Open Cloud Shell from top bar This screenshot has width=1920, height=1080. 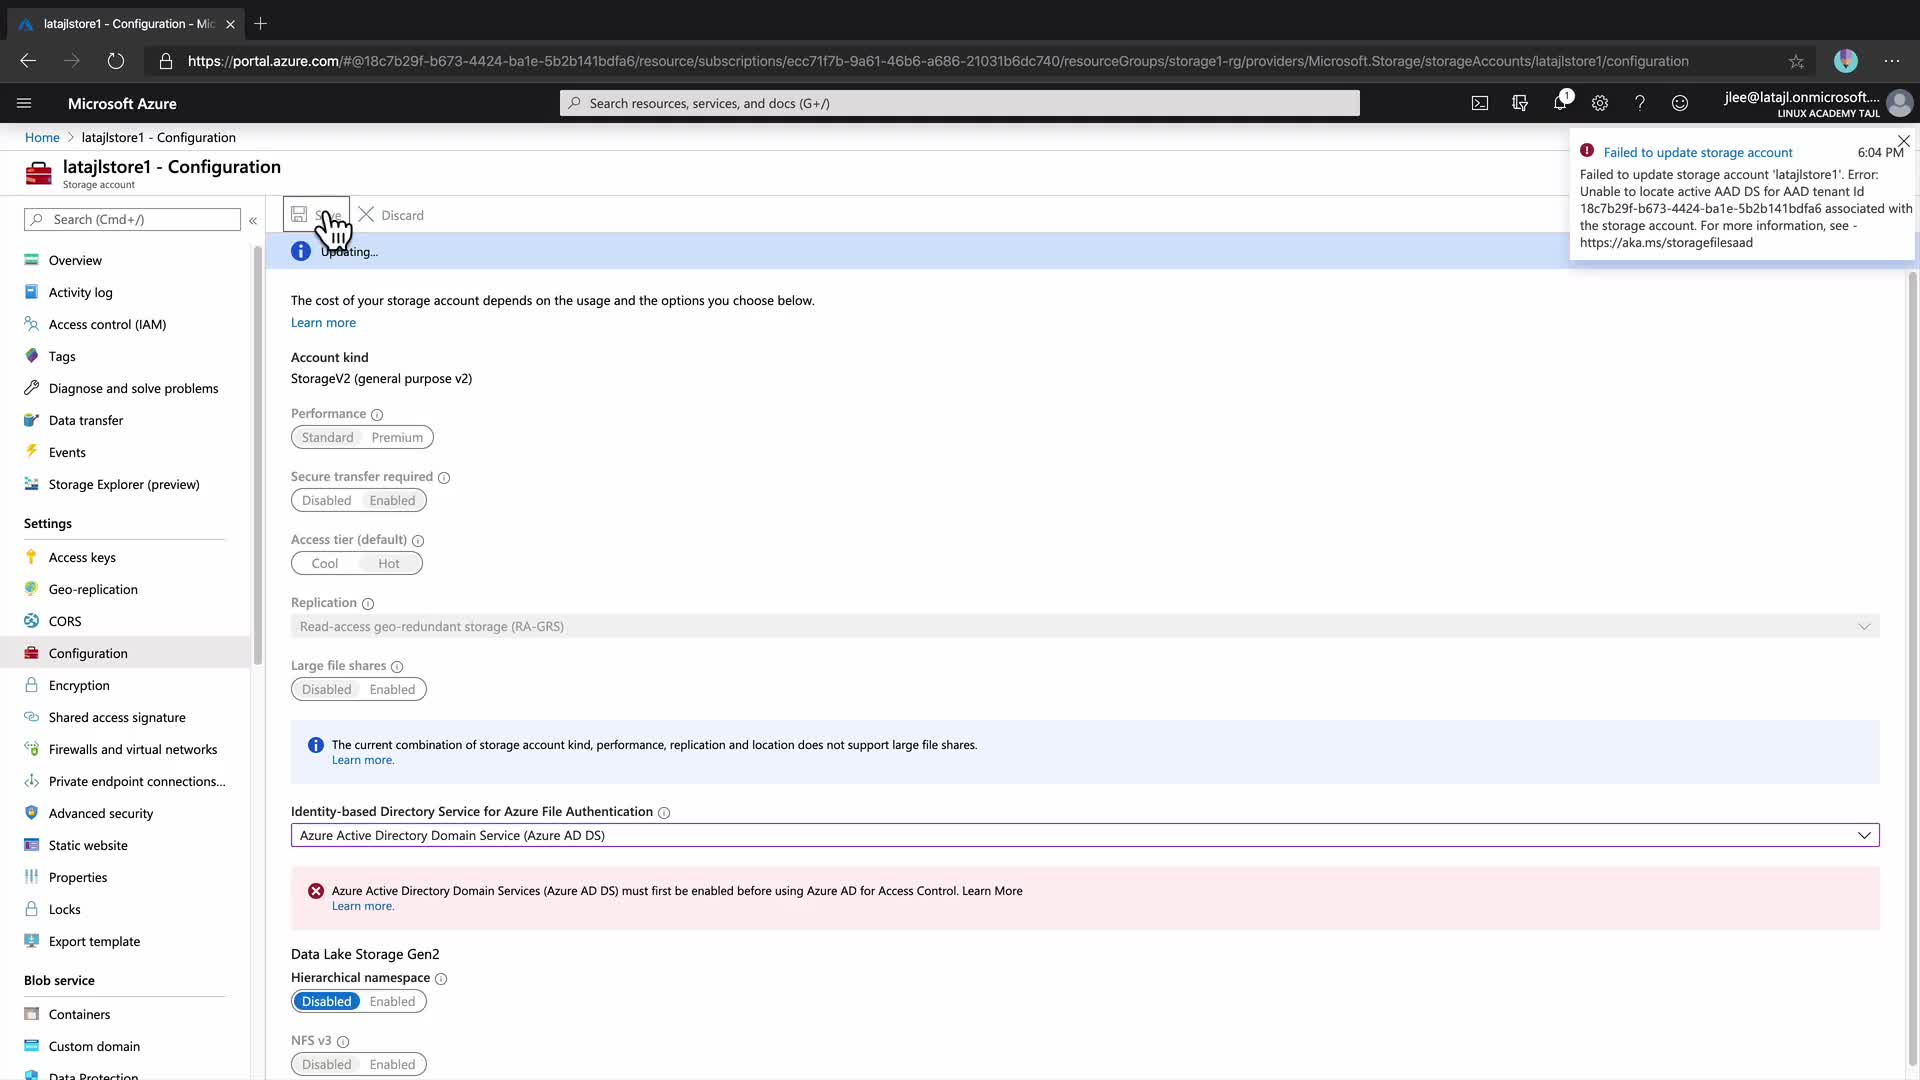click(x=1479, y=103)
